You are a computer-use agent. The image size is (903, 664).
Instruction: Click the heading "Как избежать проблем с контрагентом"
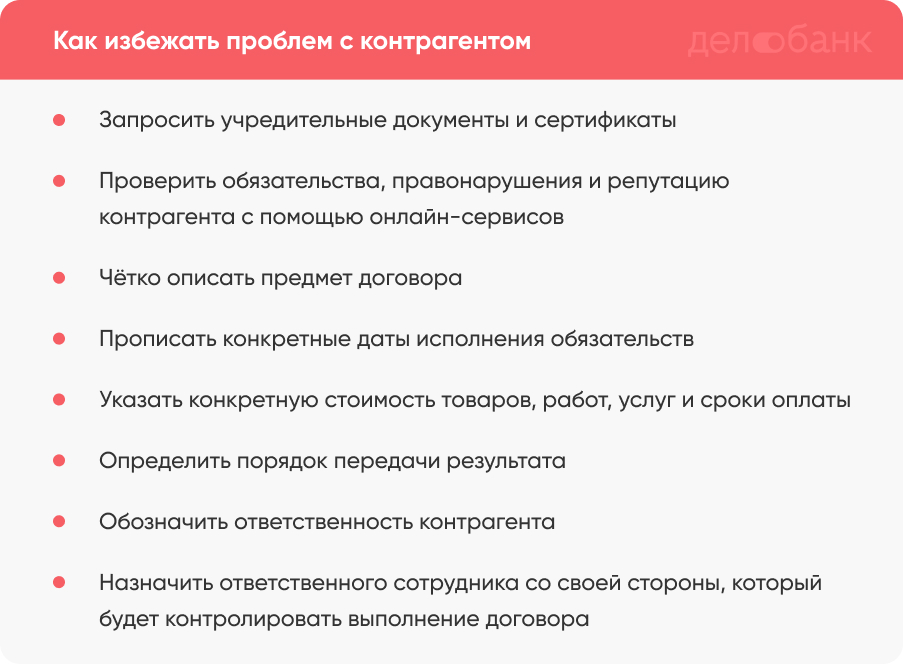tap(292, 42)
